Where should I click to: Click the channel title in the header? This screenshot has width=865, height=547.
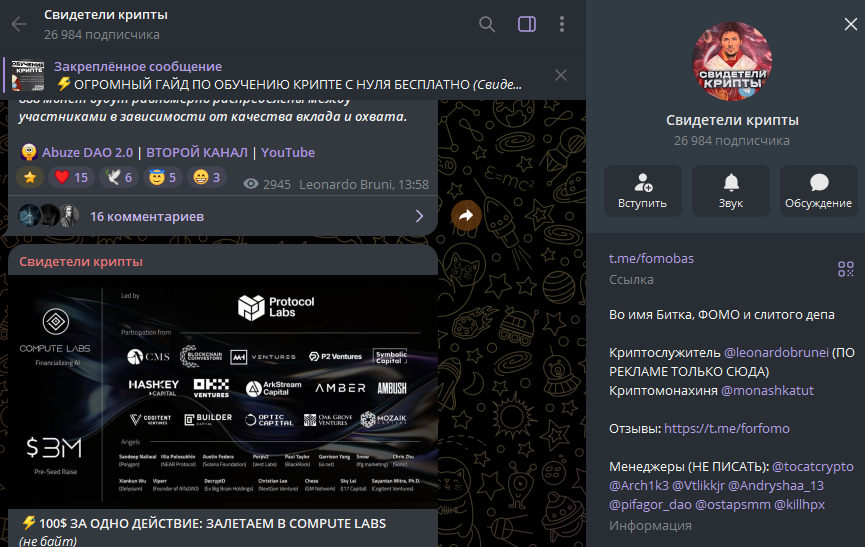[x=106, y=15]
